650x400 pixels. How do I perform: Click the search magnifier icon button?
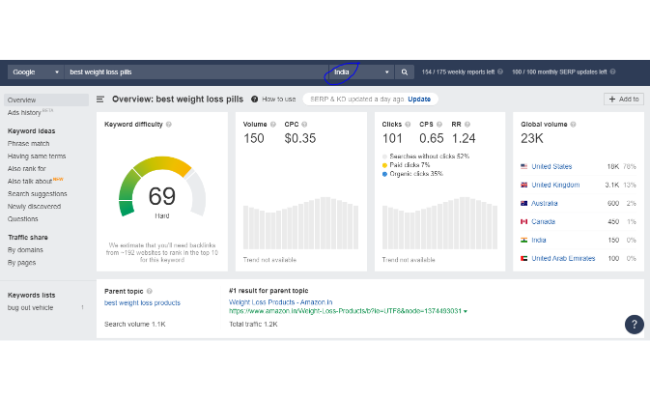[404, 72]
